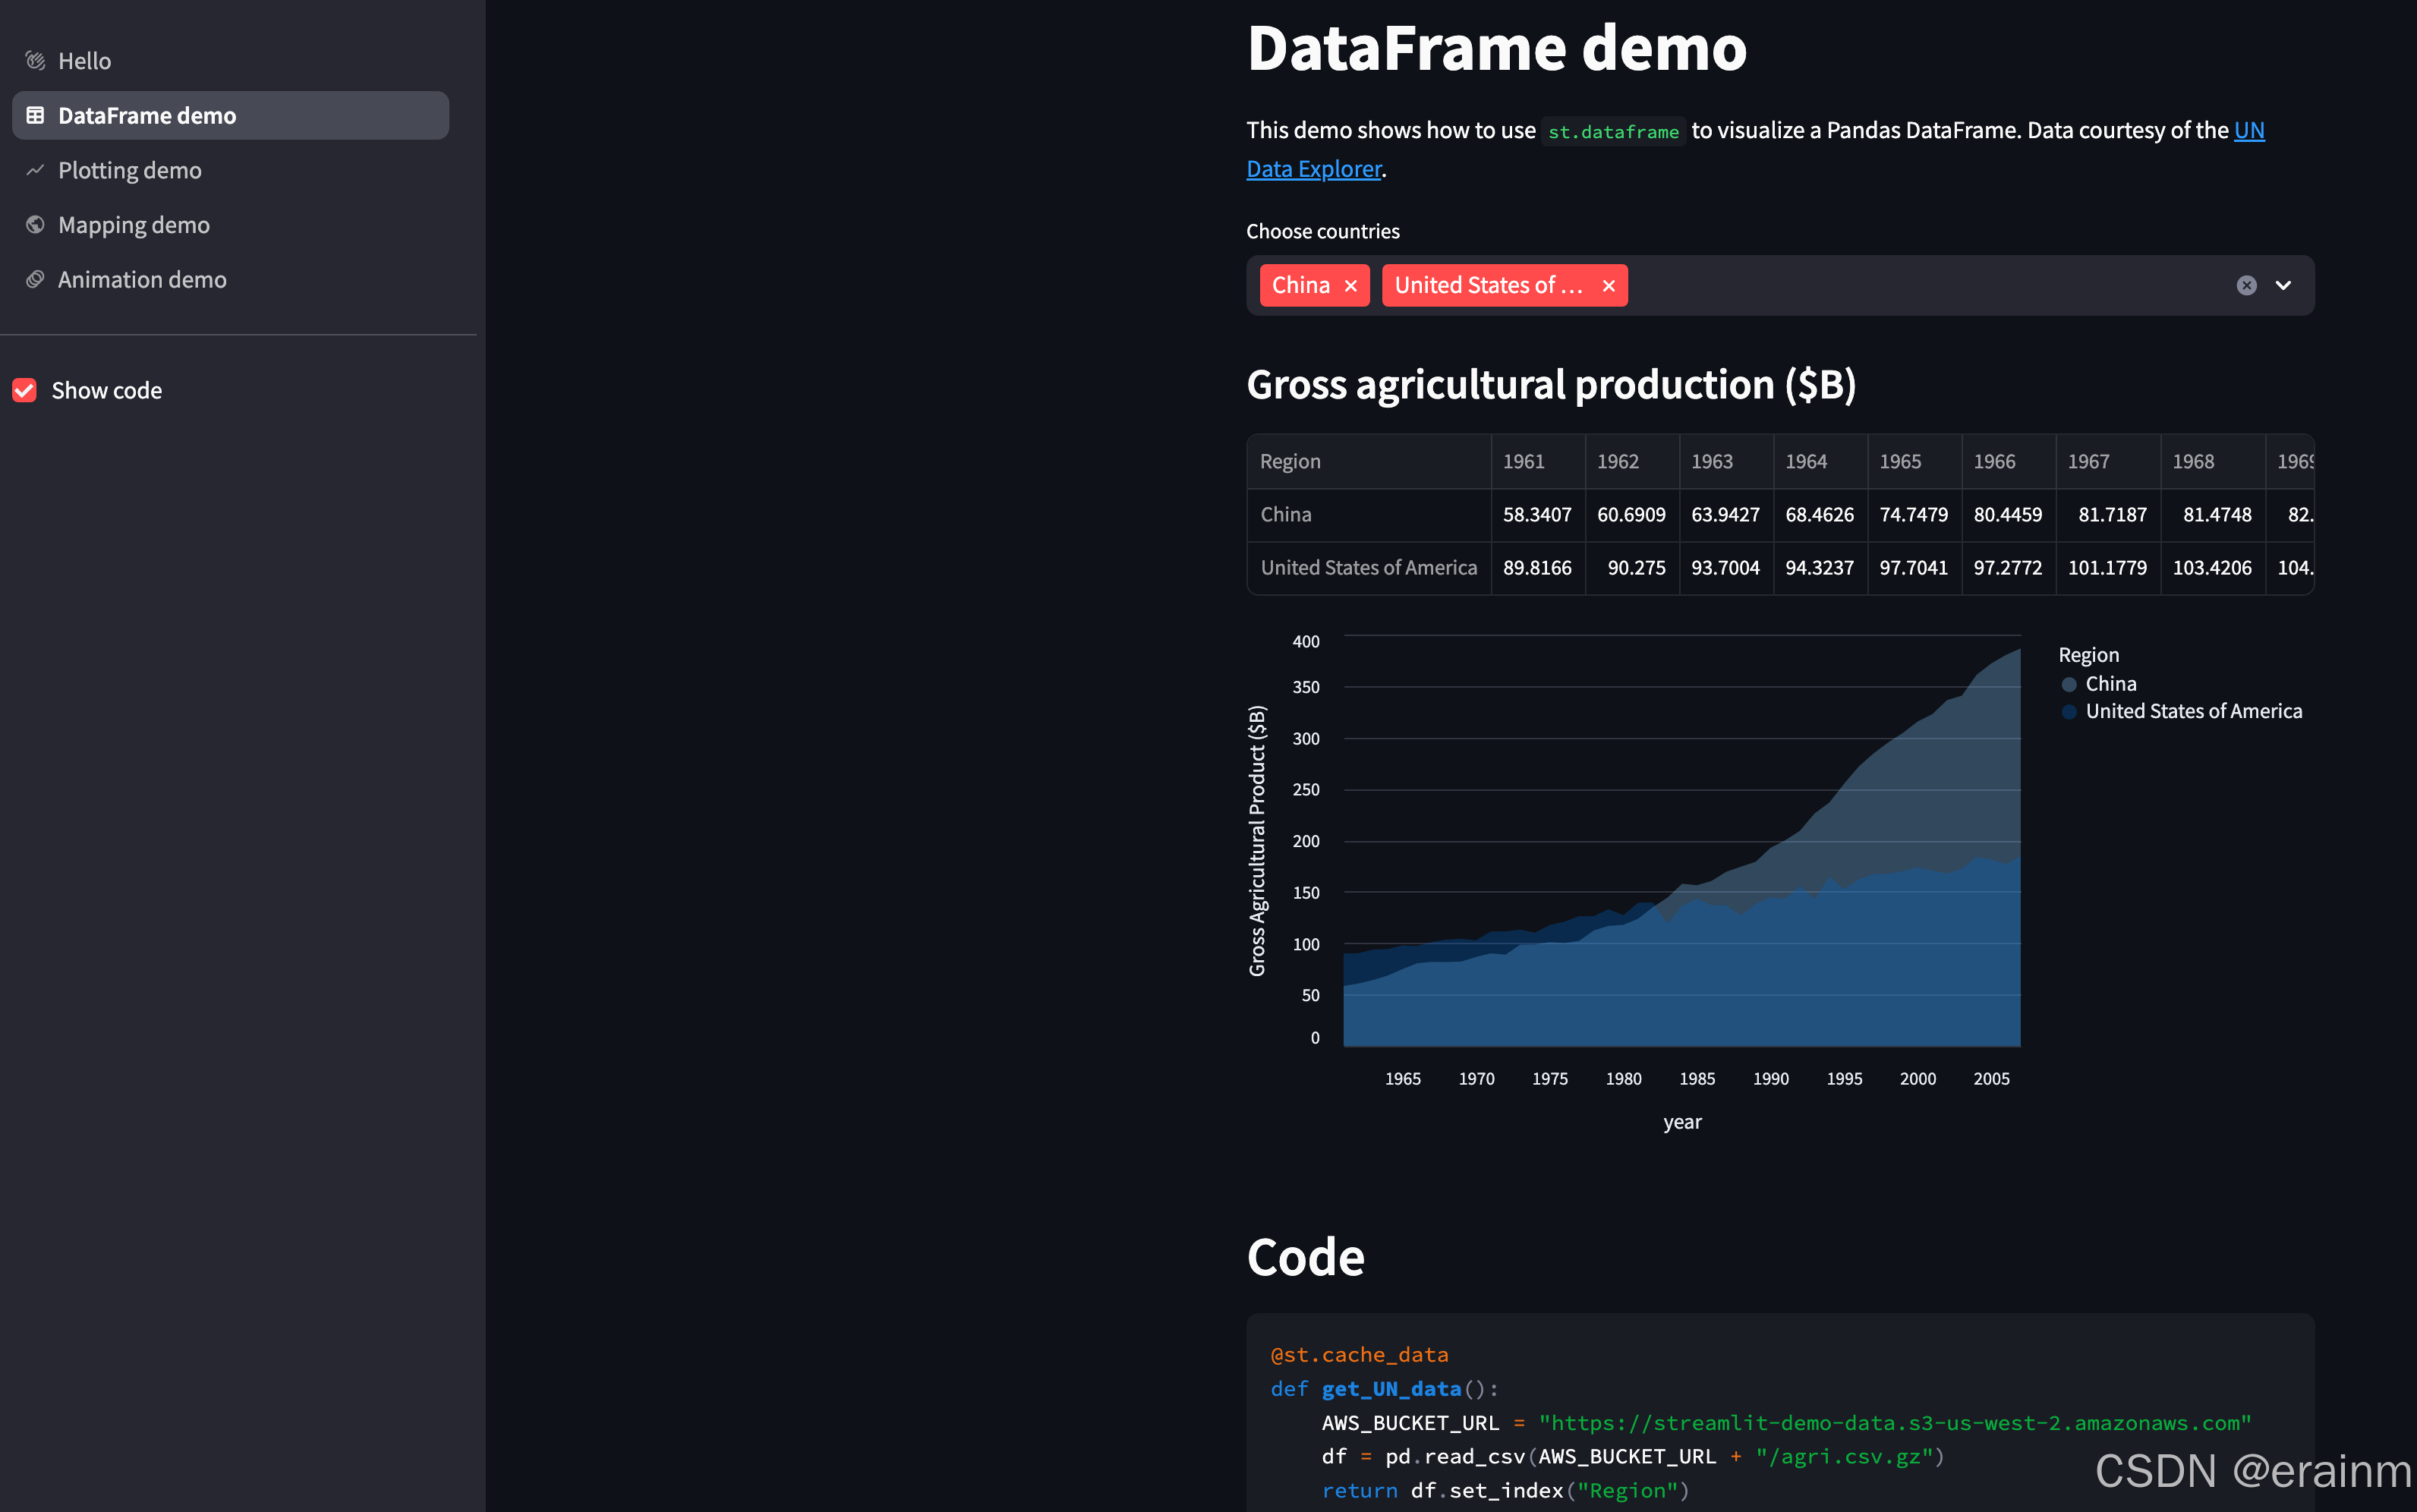Click United States of America legend dot
Image resolution: width=2417 pixels, height=1512 pixels.
click(2069, 712)
